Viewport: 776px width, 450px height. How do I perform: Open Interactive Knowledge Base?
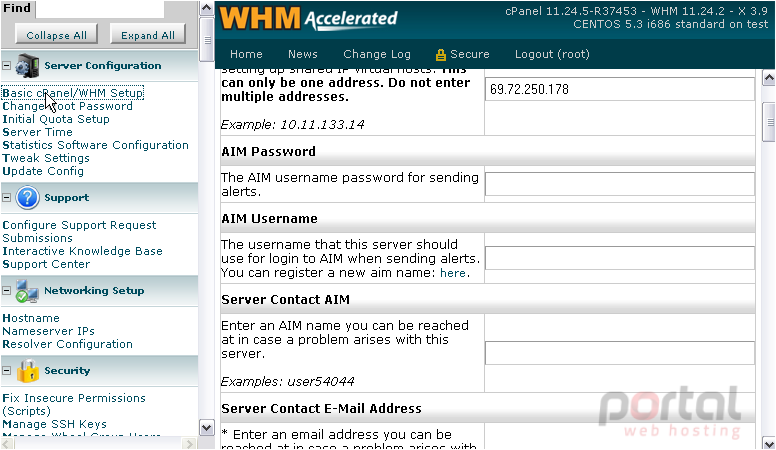(82, 251)
